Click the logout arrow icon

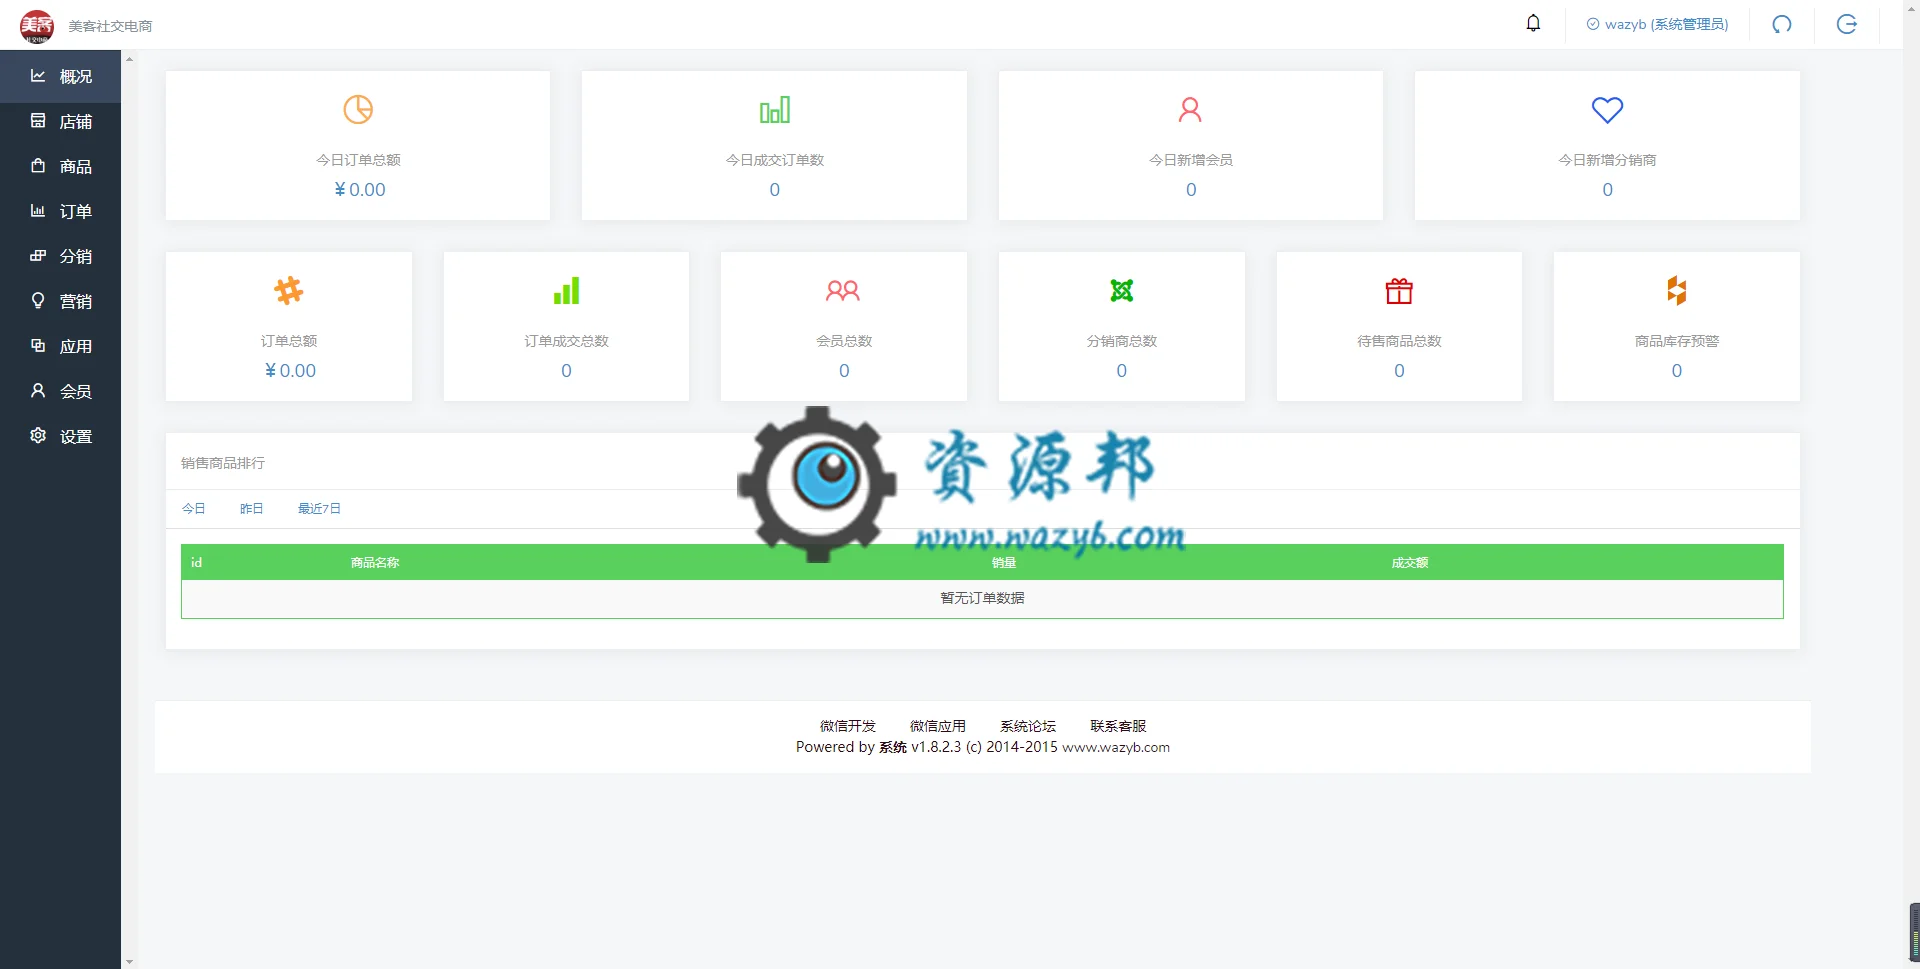(1847, 24)
